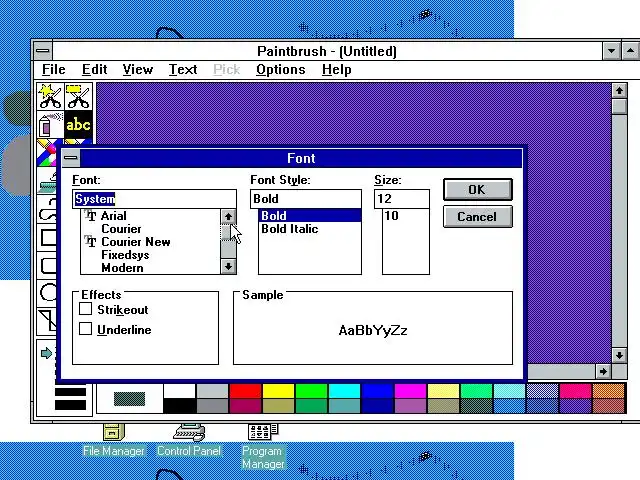Check the Strikeout effect box

click(x=85, y=309)
